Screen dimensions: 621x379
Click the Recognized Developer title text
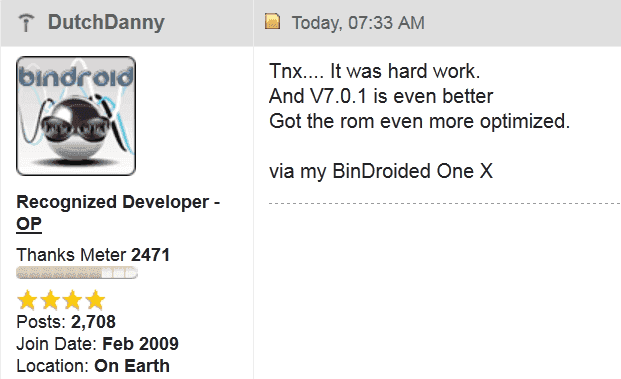118,202
